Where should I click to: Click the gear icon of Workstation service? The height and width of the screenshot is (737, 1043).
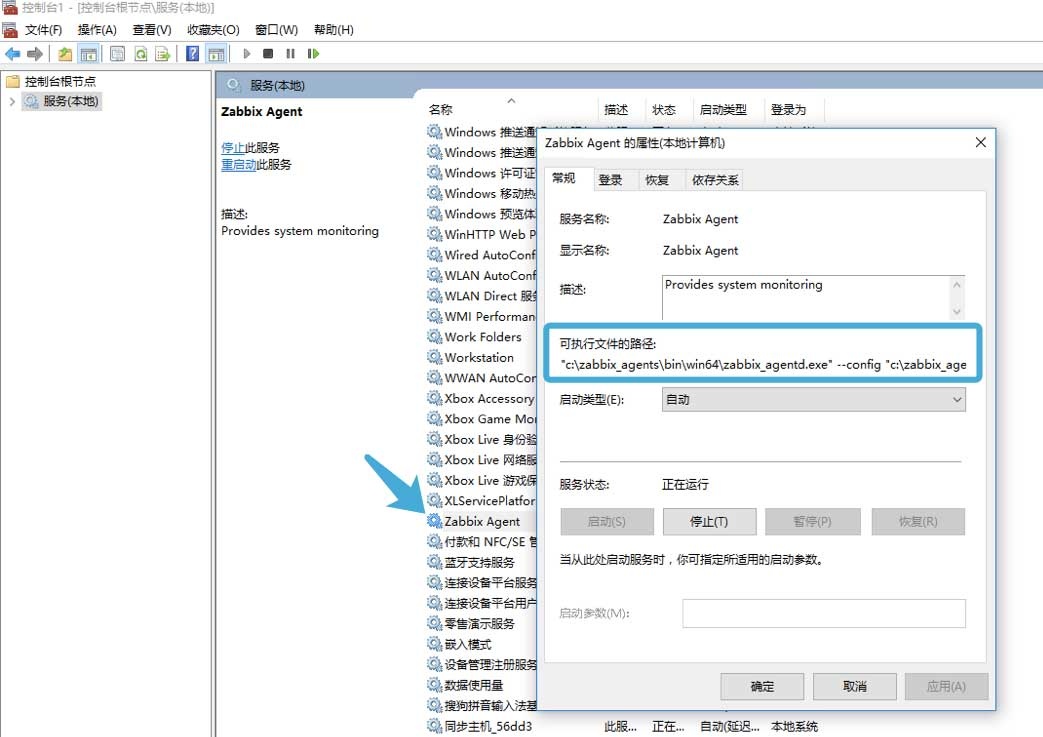pyautogui.click(x=434, y=357)
